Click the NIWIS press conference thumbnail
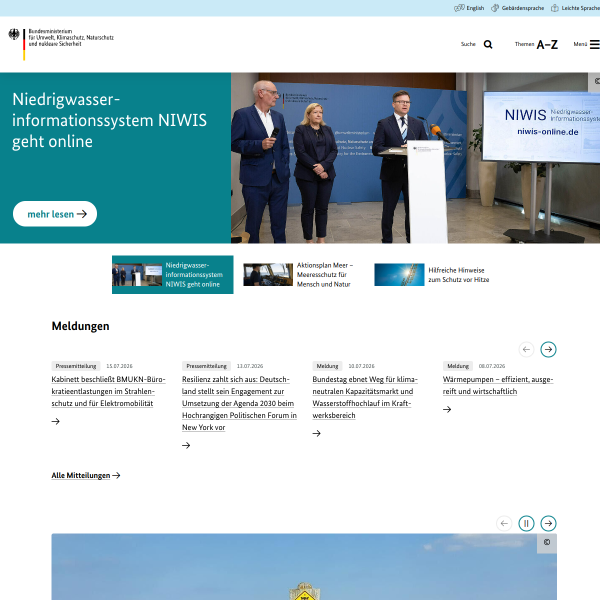The image size is (600, 600). pyautogui.click(x=137, y=275)
